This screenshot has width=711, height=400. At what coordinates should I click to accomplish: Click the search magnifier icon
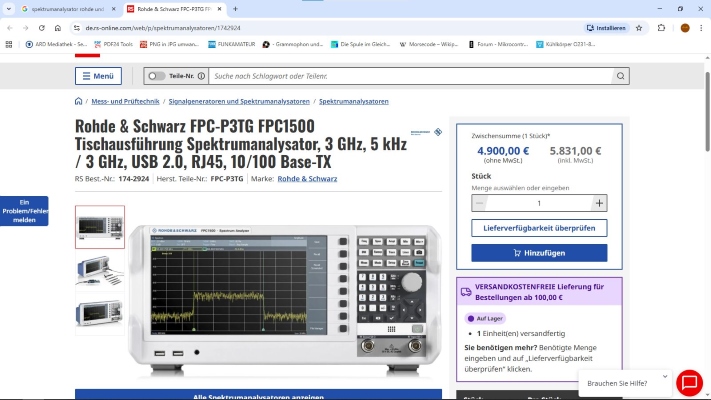click(620, 76)
